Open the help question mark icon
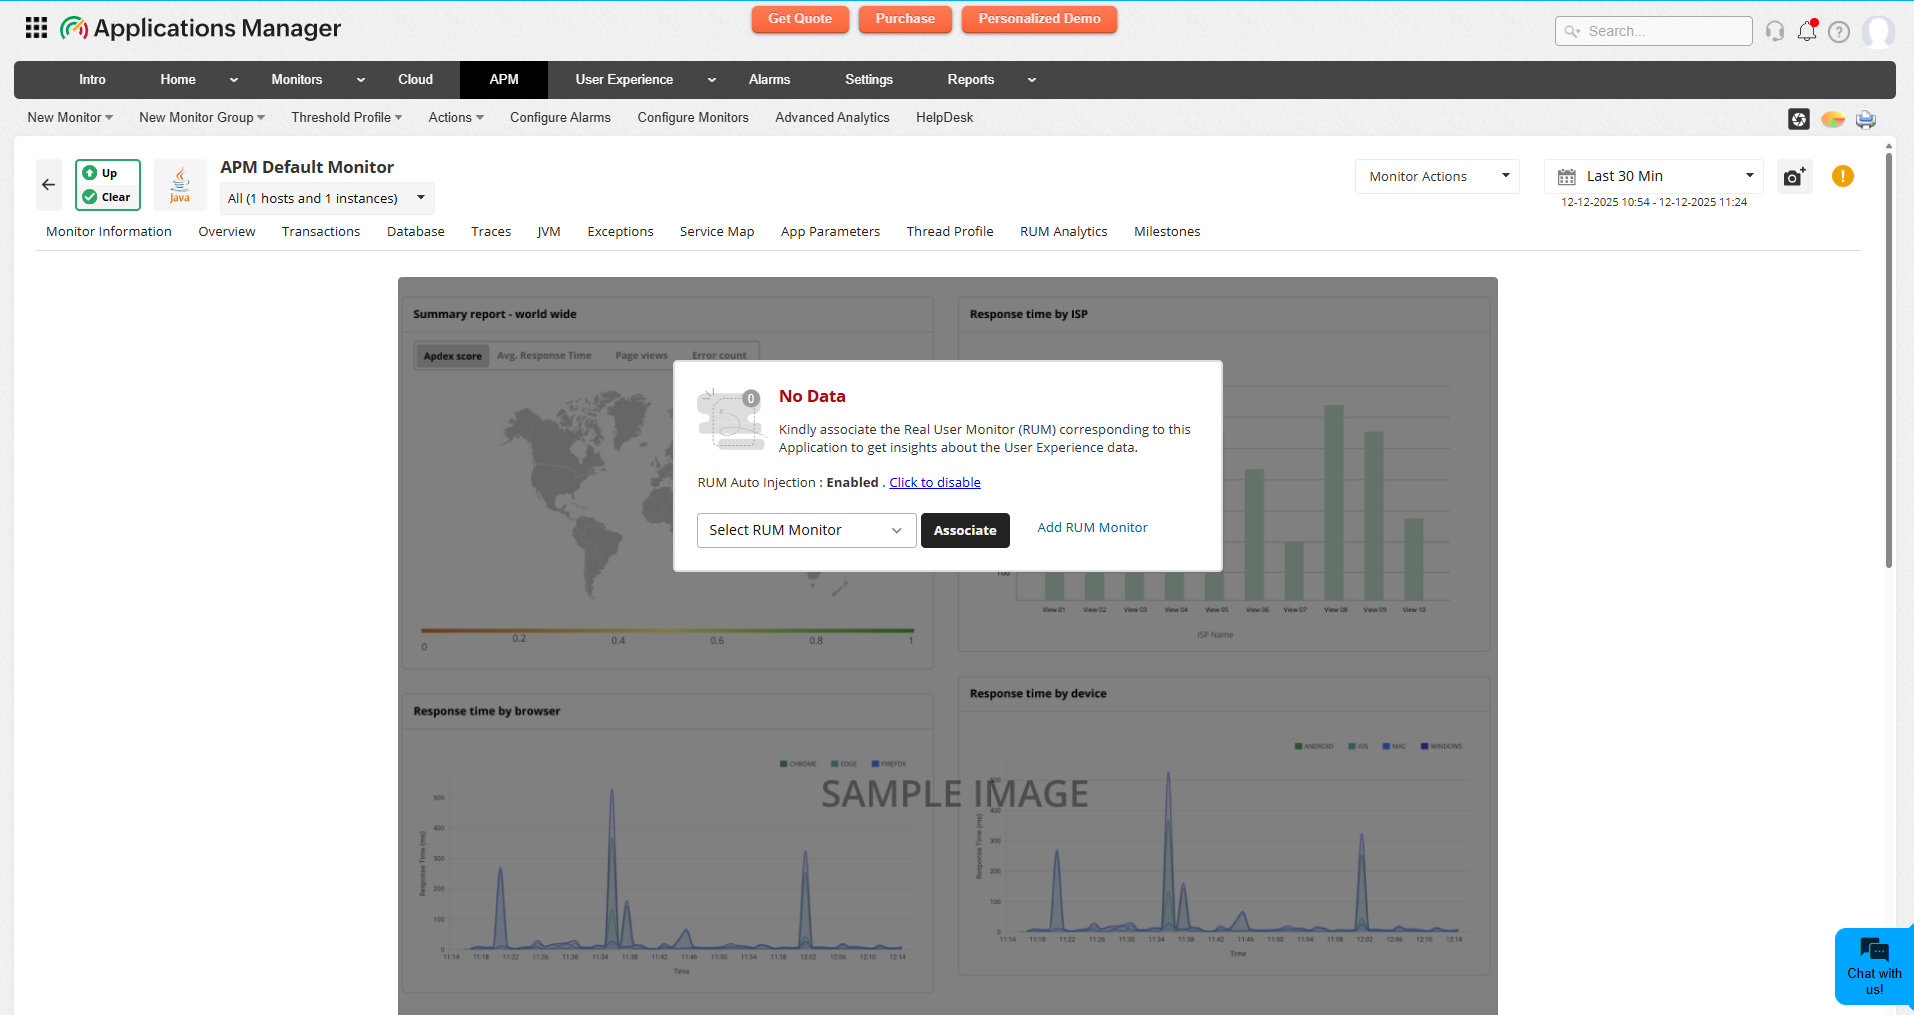 [x=1841, y=31]
